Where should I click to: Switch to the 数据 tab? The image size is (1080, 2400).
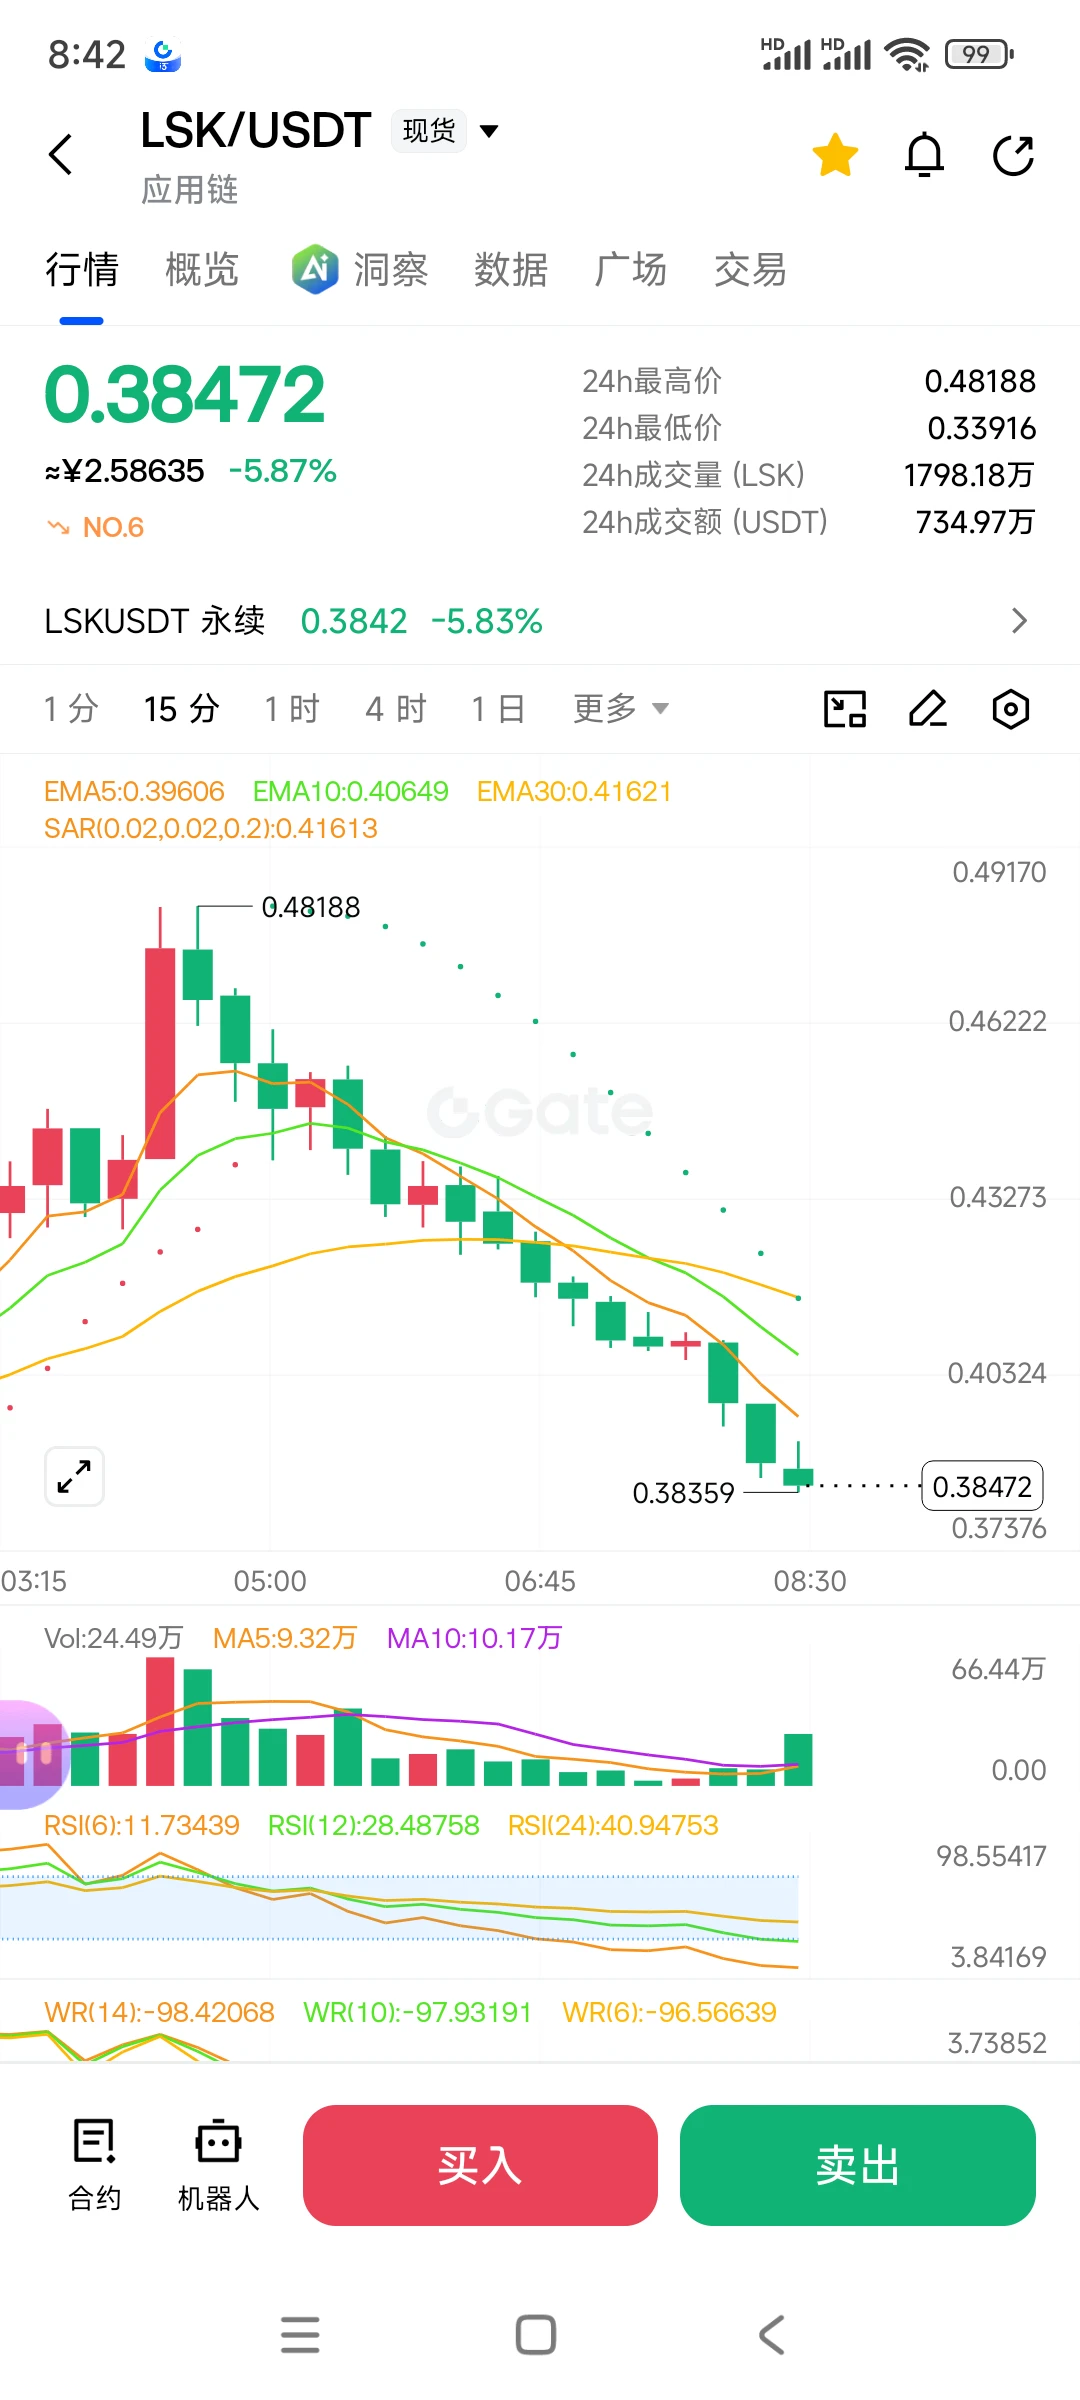click(x=510, y=270)
